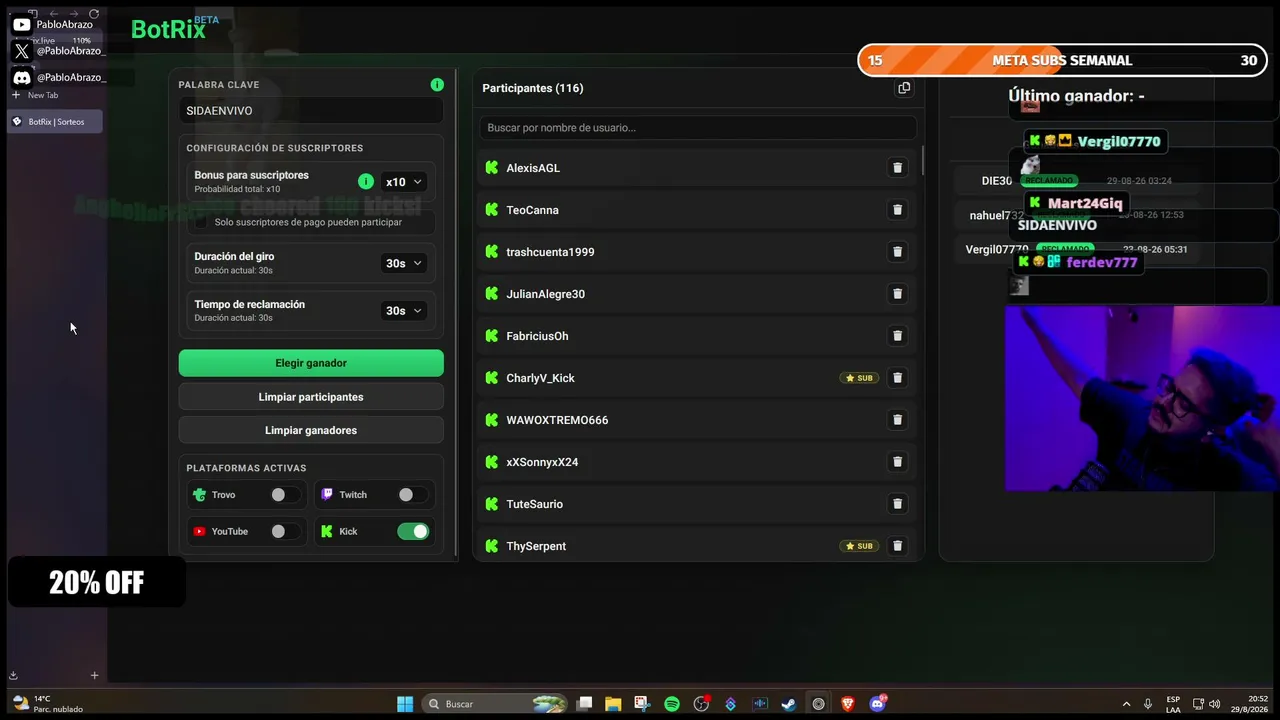The width and height of the screenshot is (1280, 720).
Task: Delete participant AlexisAGL with trash icon
Action: (897, 168)
